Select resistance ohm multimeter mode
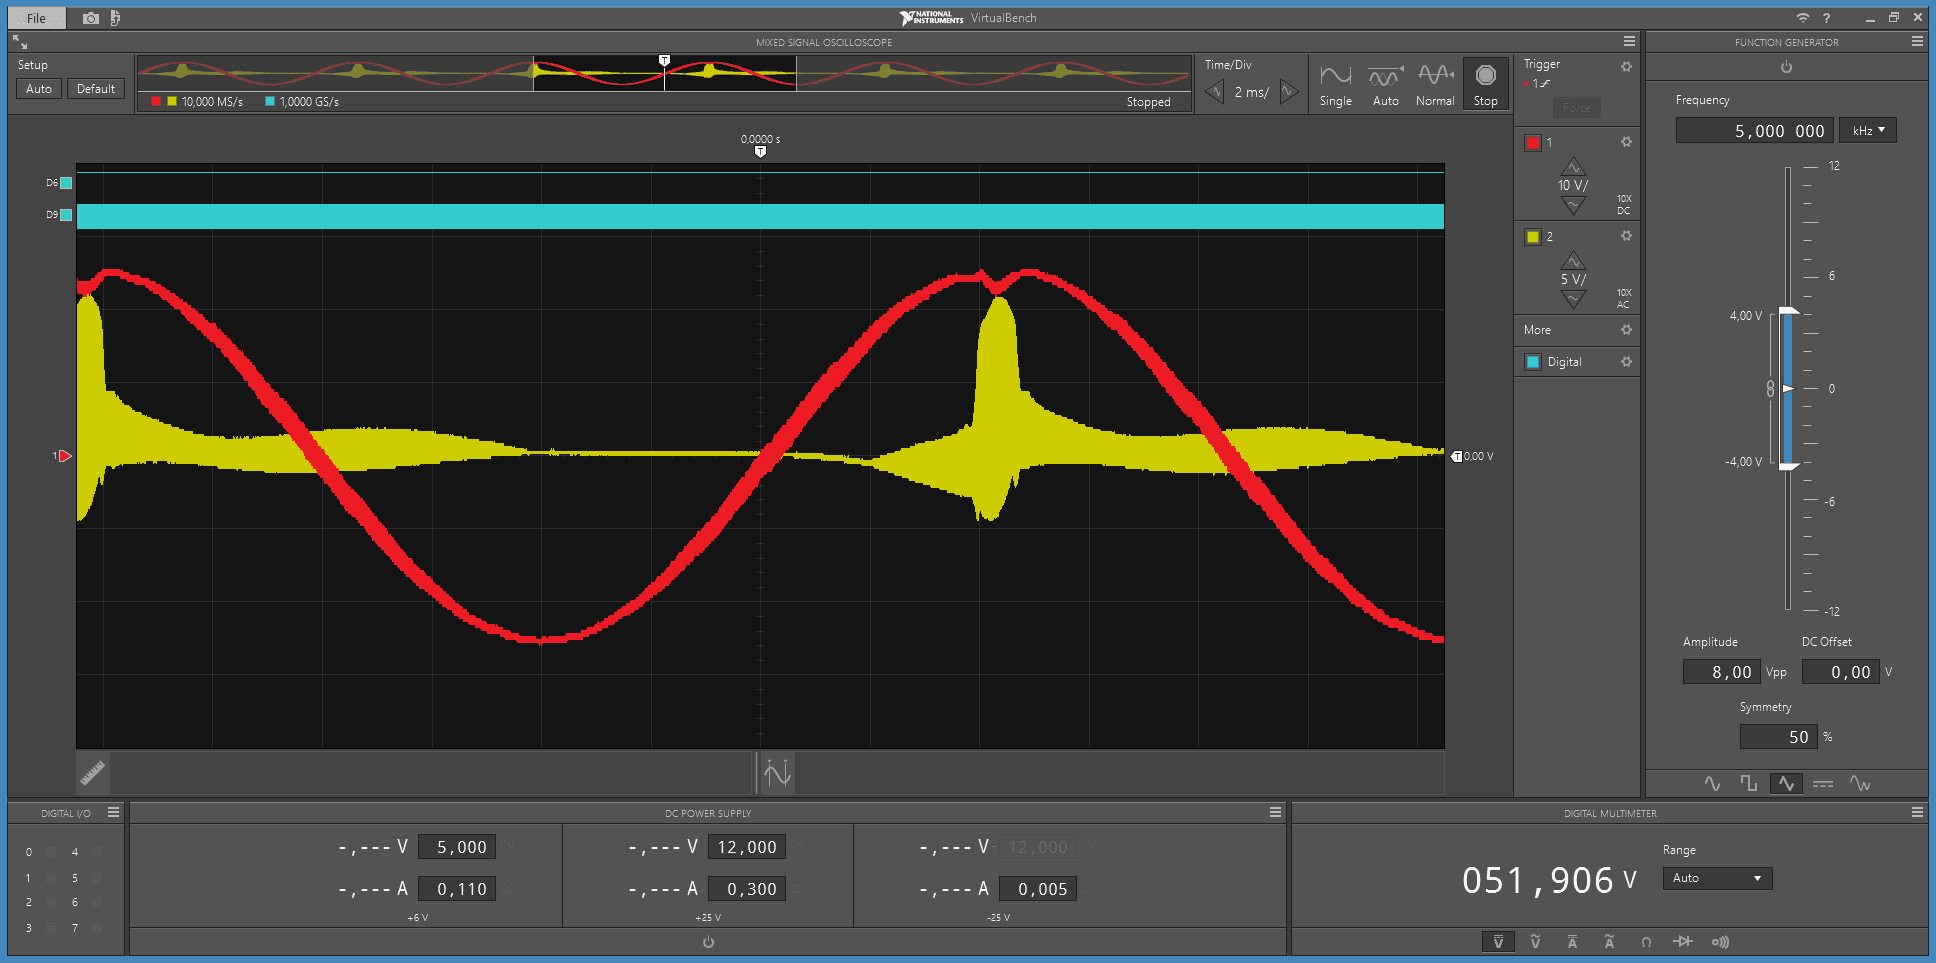The image size is (1936, 963). coord(1646,942)
